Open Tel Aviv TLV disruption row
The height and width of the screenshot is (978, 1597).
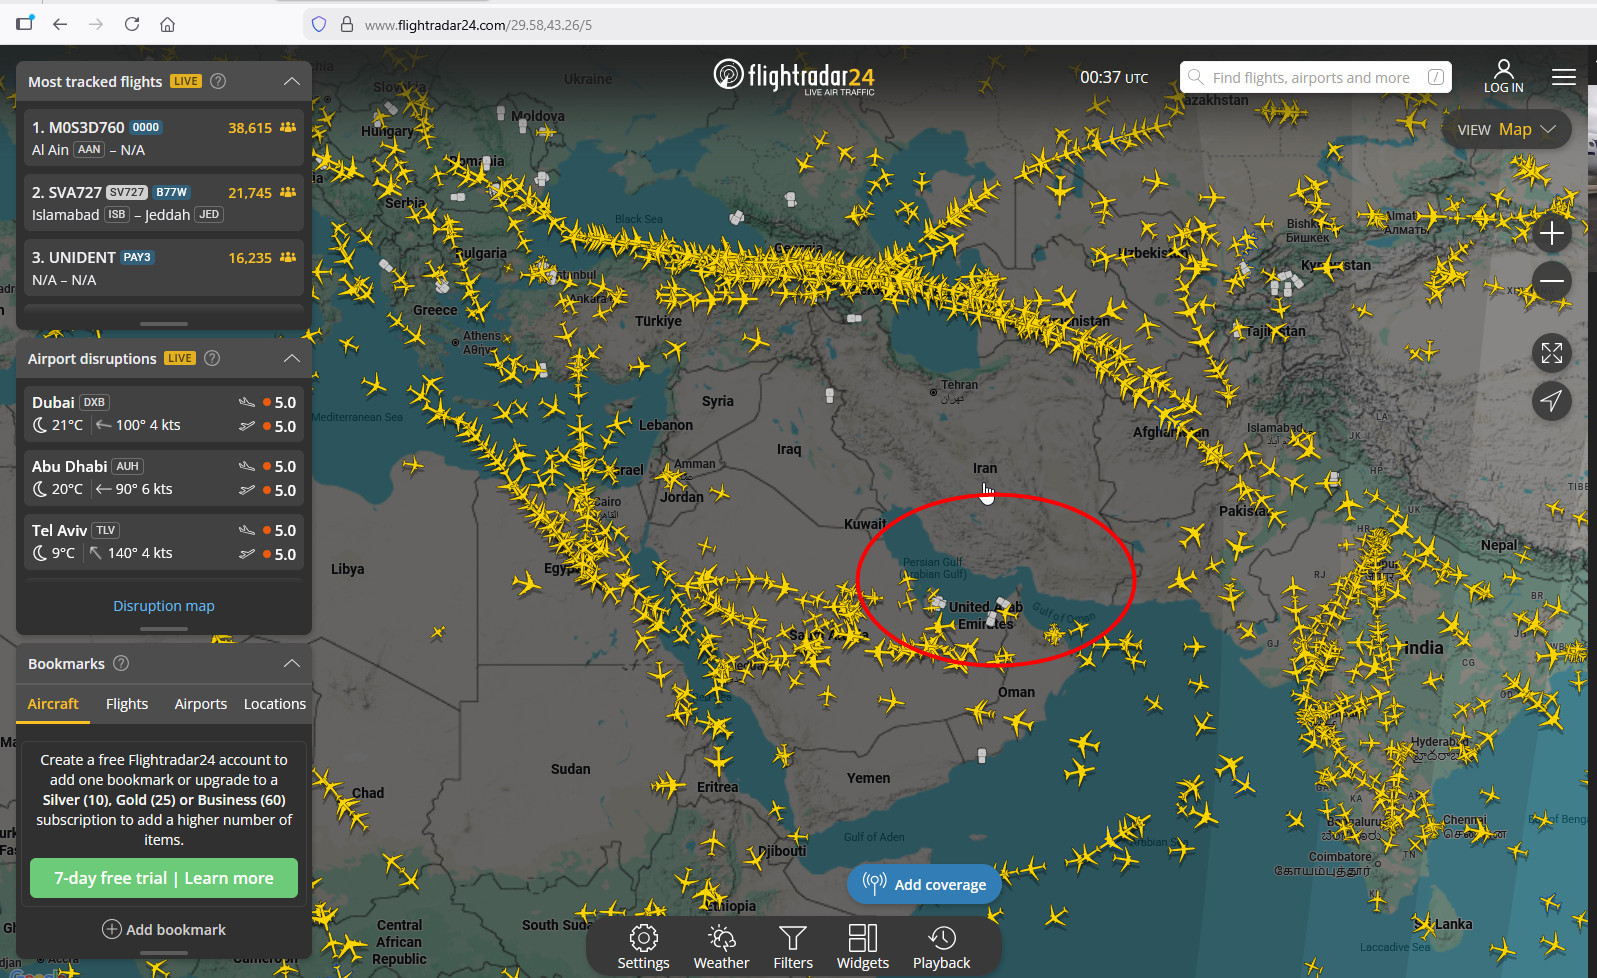[x=164, y=542]
